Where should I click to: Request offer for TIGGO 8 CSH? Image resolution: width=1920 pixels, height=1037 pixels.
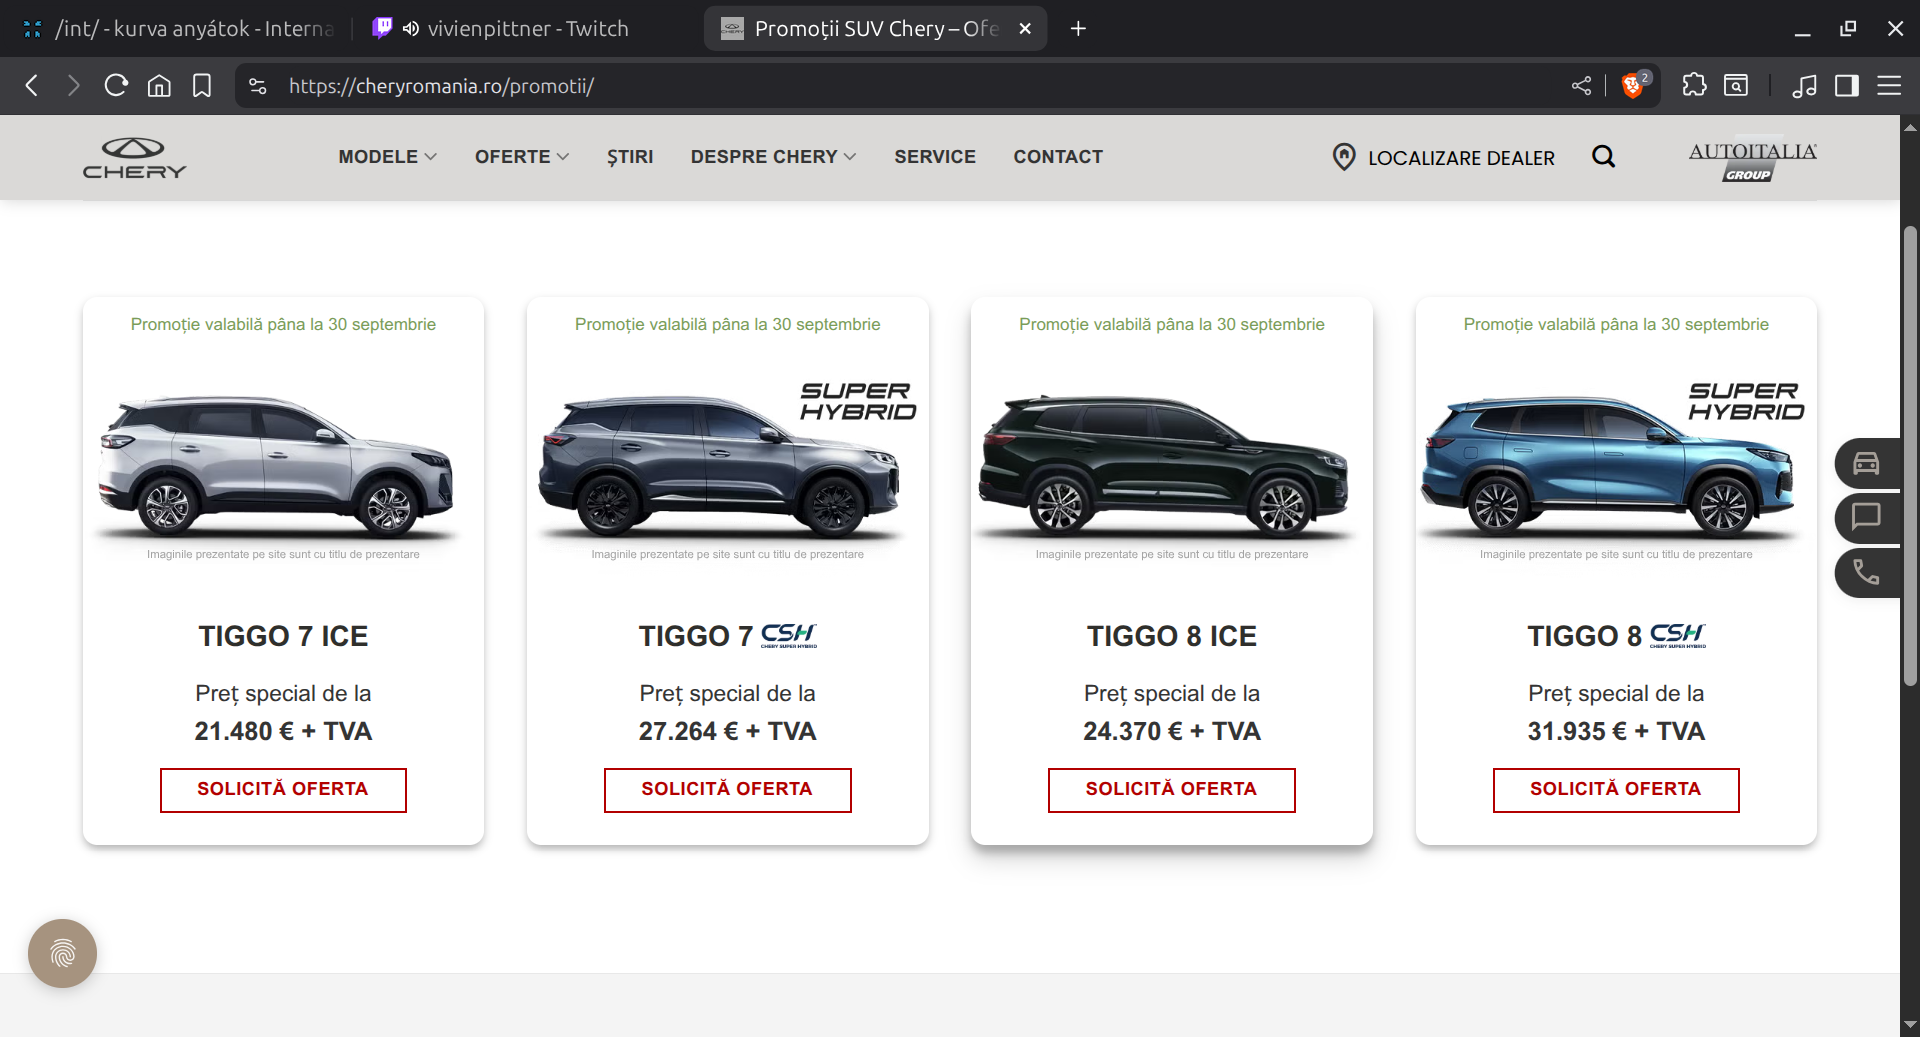pyautogui.click(x=1616, y=790)
